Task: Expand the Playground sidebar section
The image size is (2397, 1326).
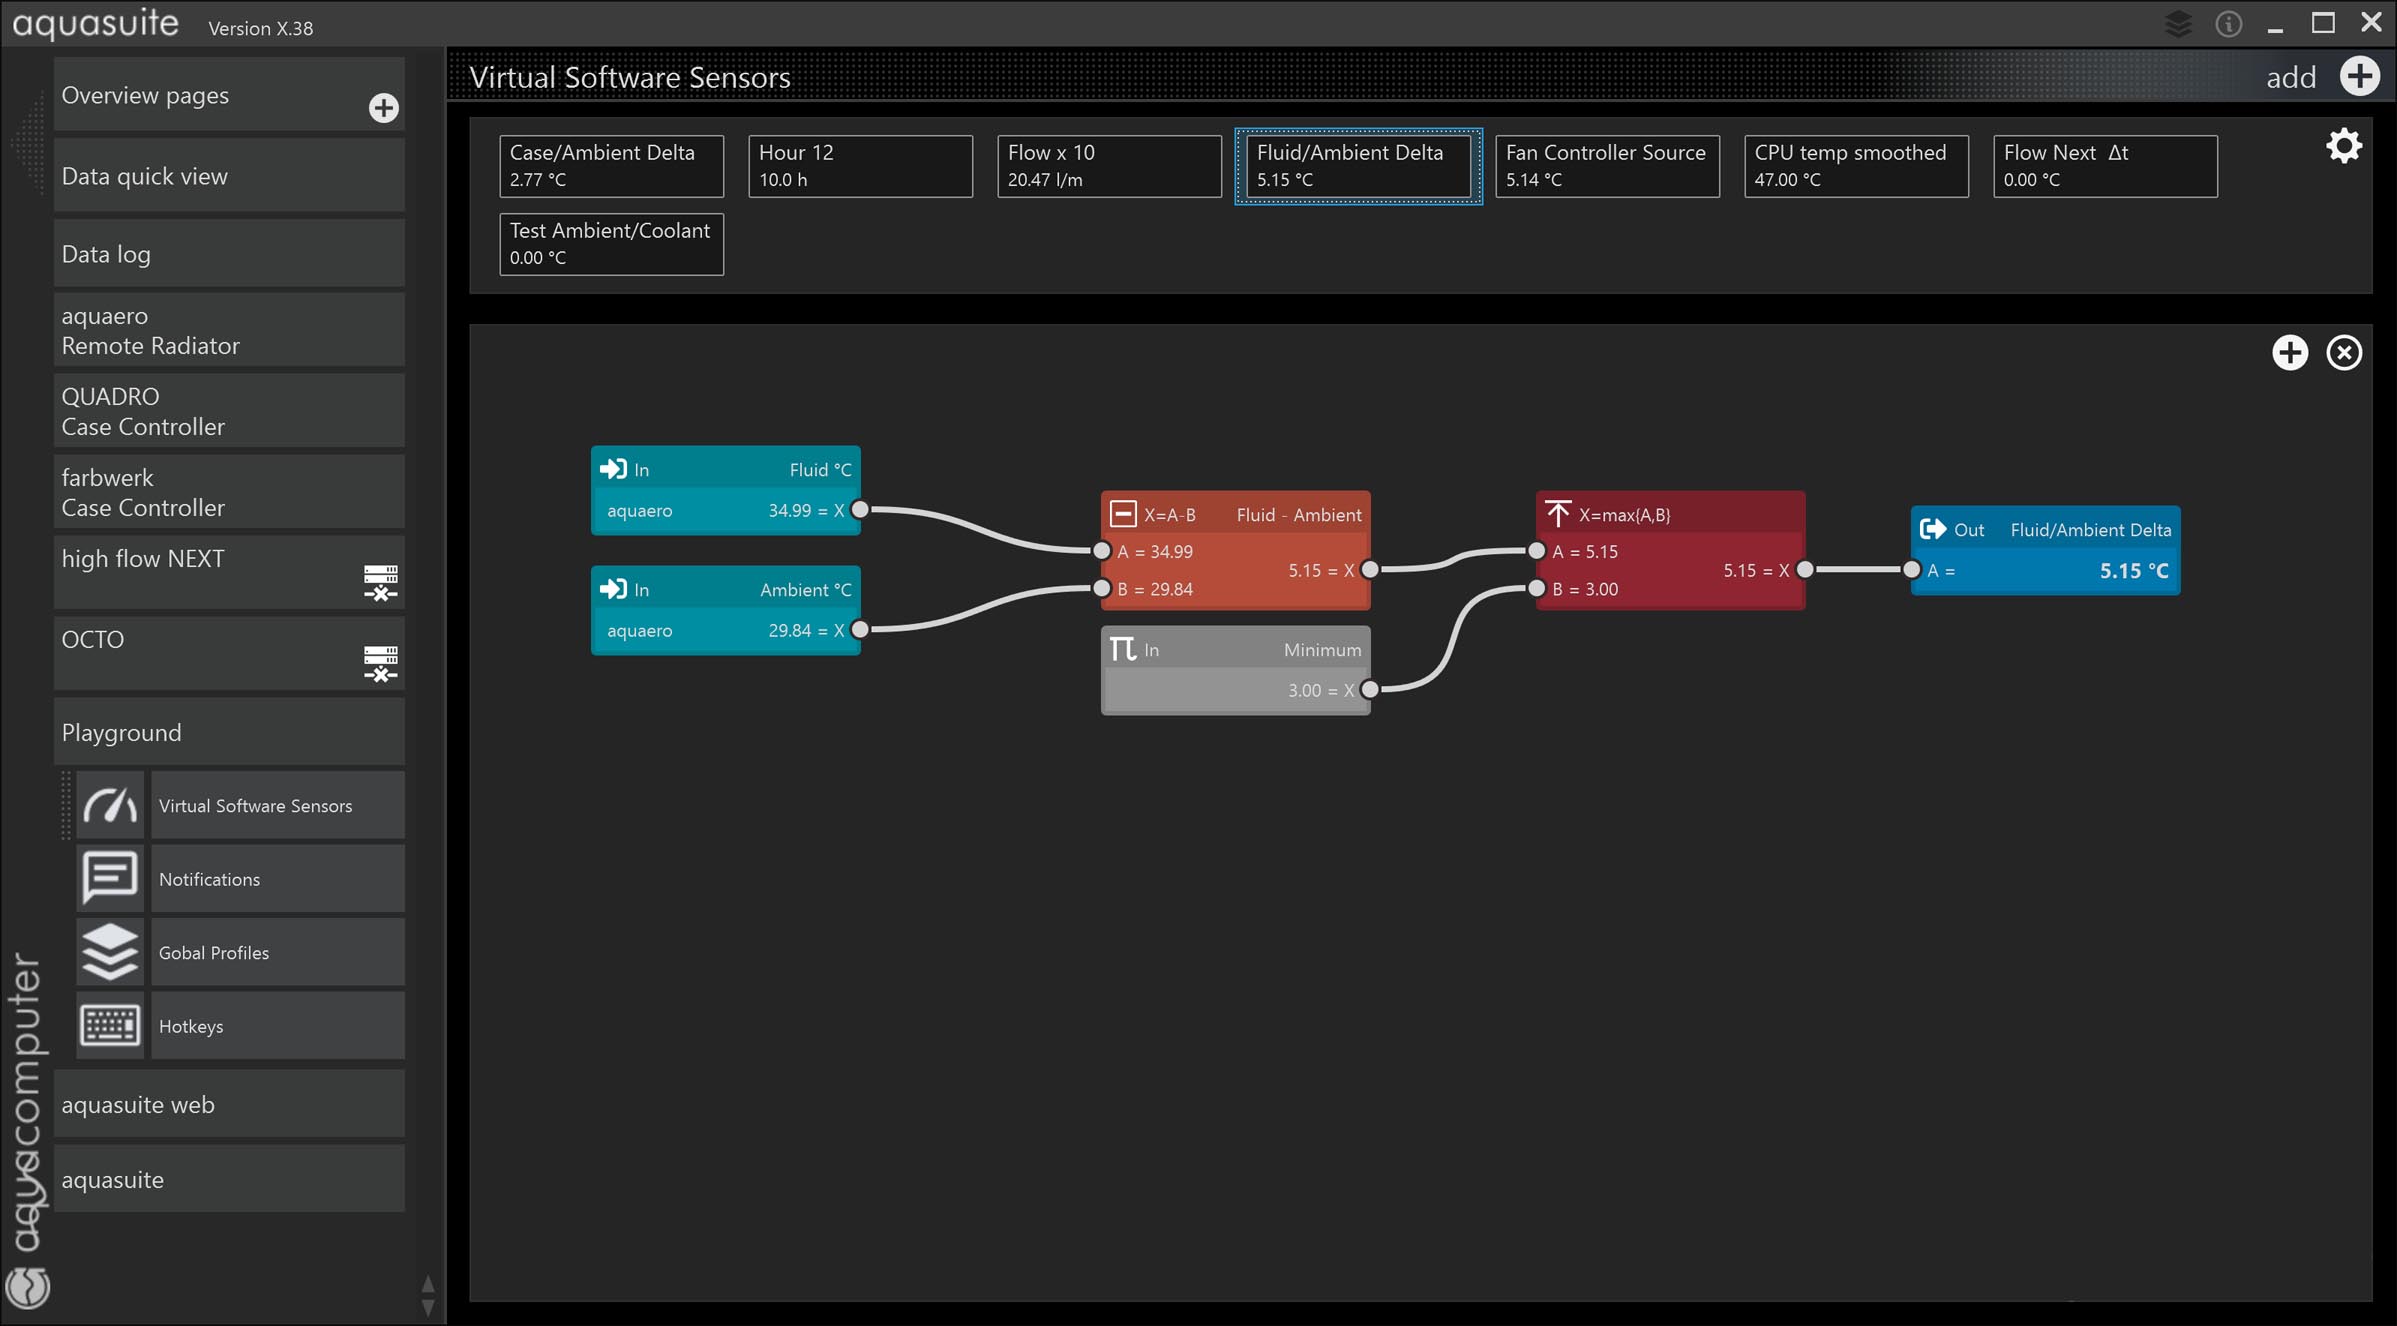Action: 229,732
